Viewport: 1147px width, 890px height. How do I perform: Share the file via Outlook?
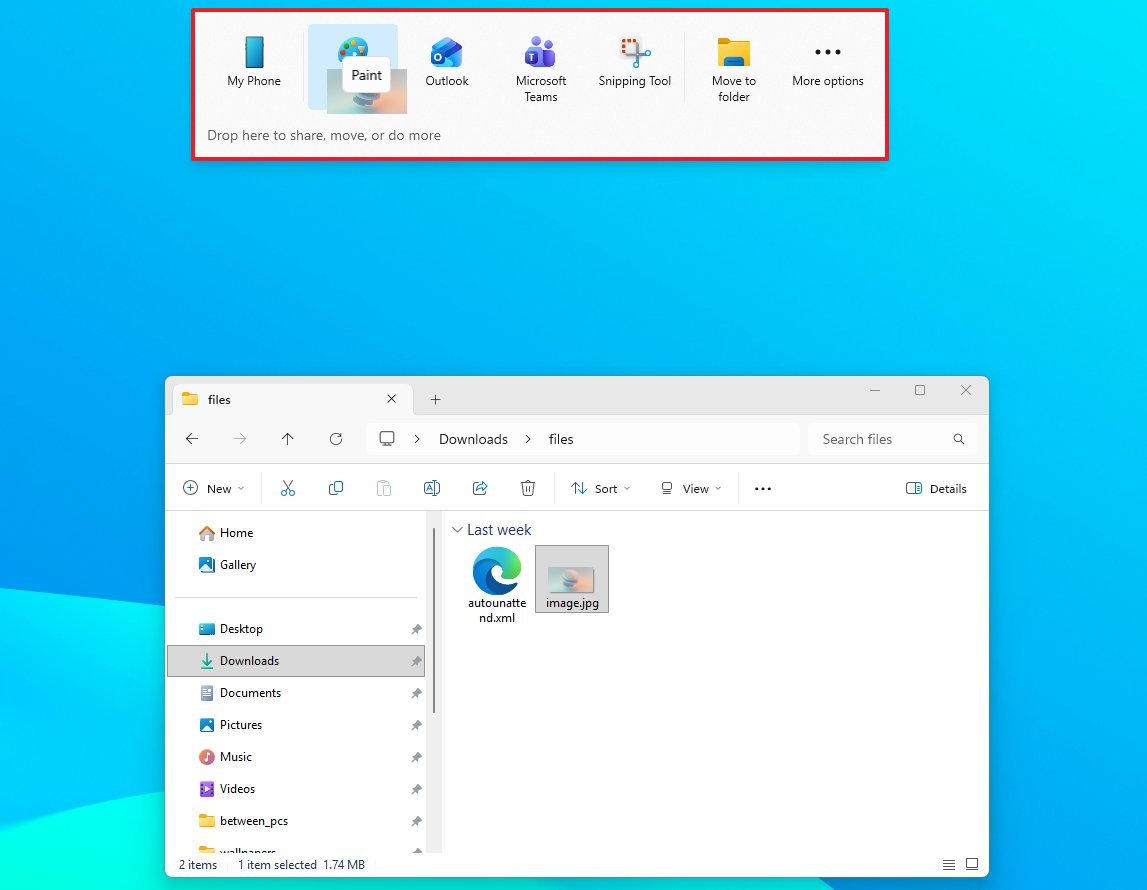[x=446, y=60]
